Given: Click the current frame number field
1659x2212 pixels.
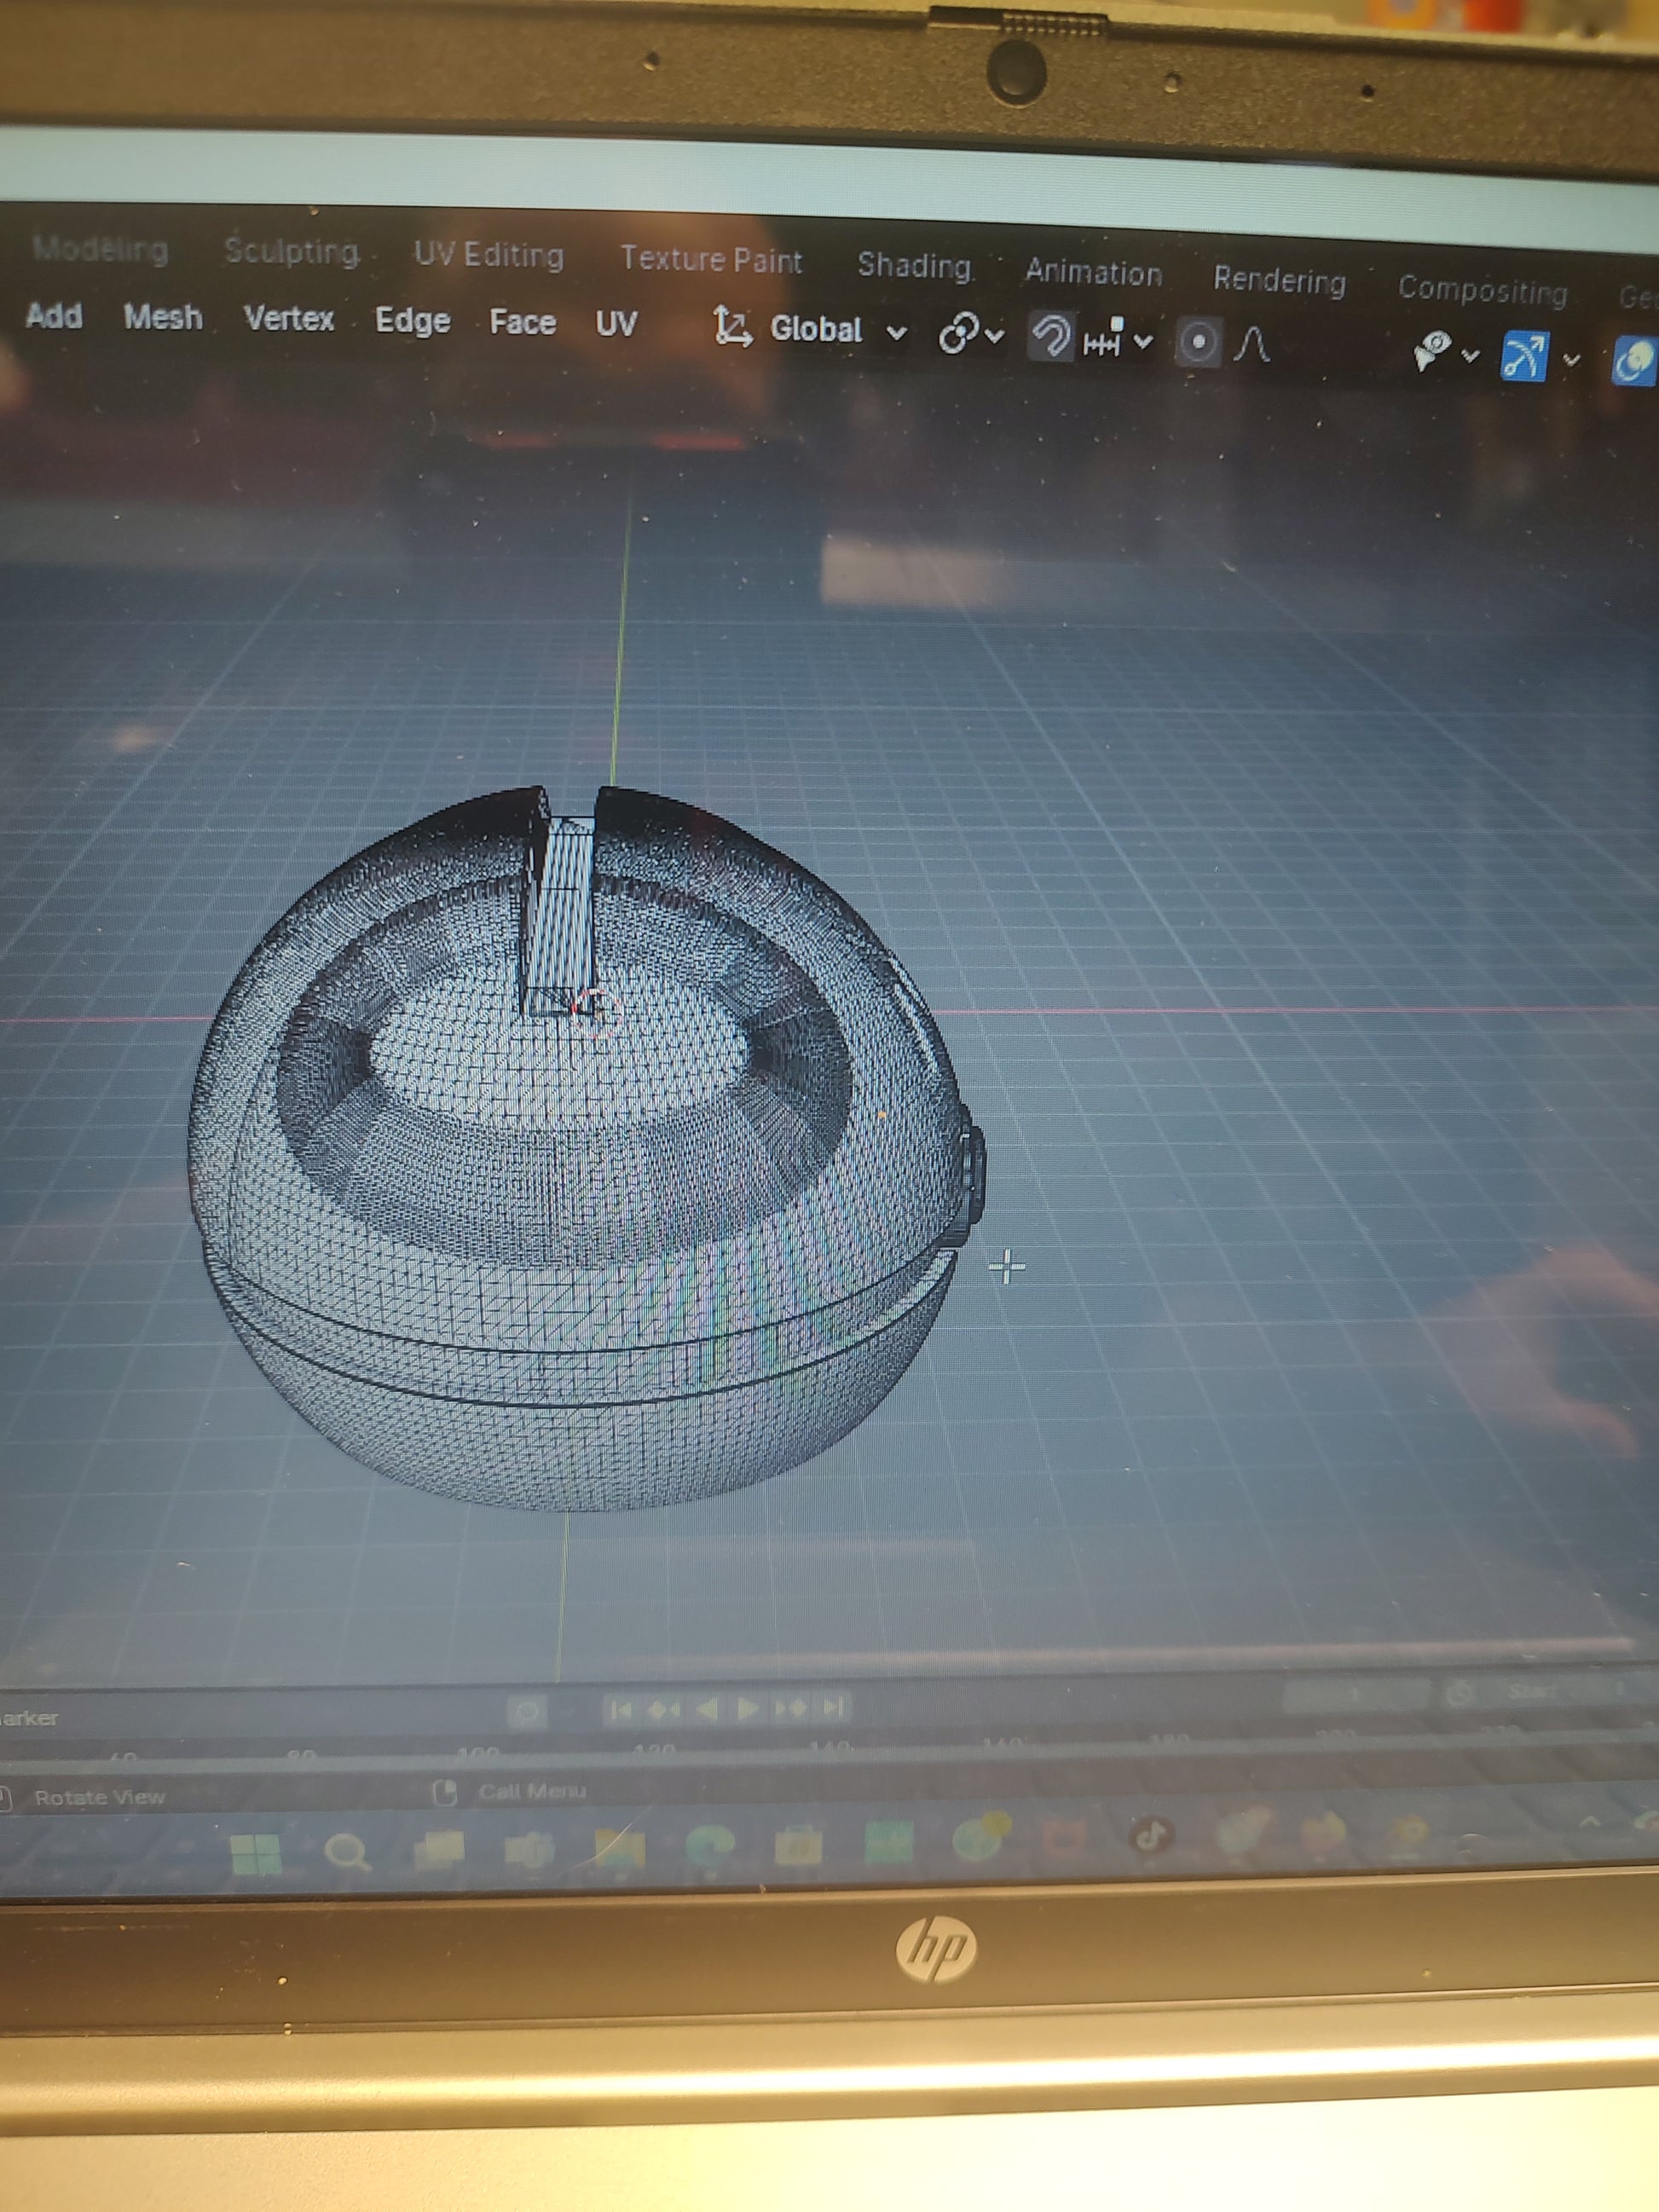Looking at the screenshot, I should (x=1355, y=1693).
